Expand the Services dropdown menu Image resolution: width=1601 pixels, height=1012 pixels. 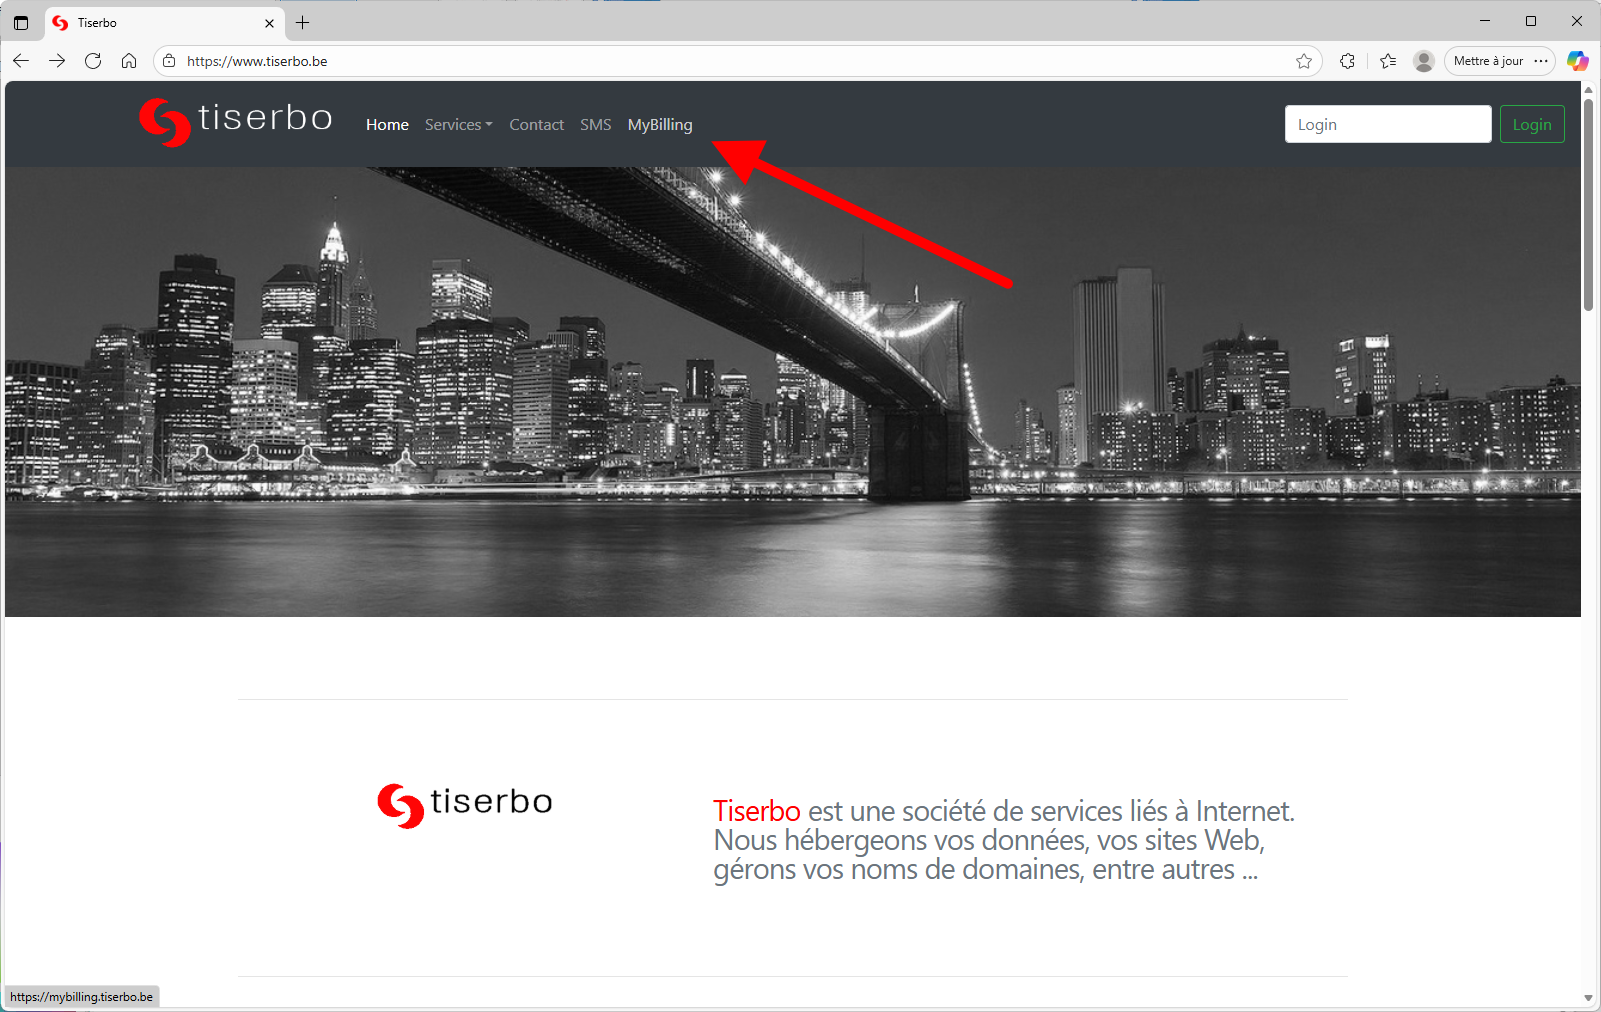pyautogui.click(x=458, y=124)
